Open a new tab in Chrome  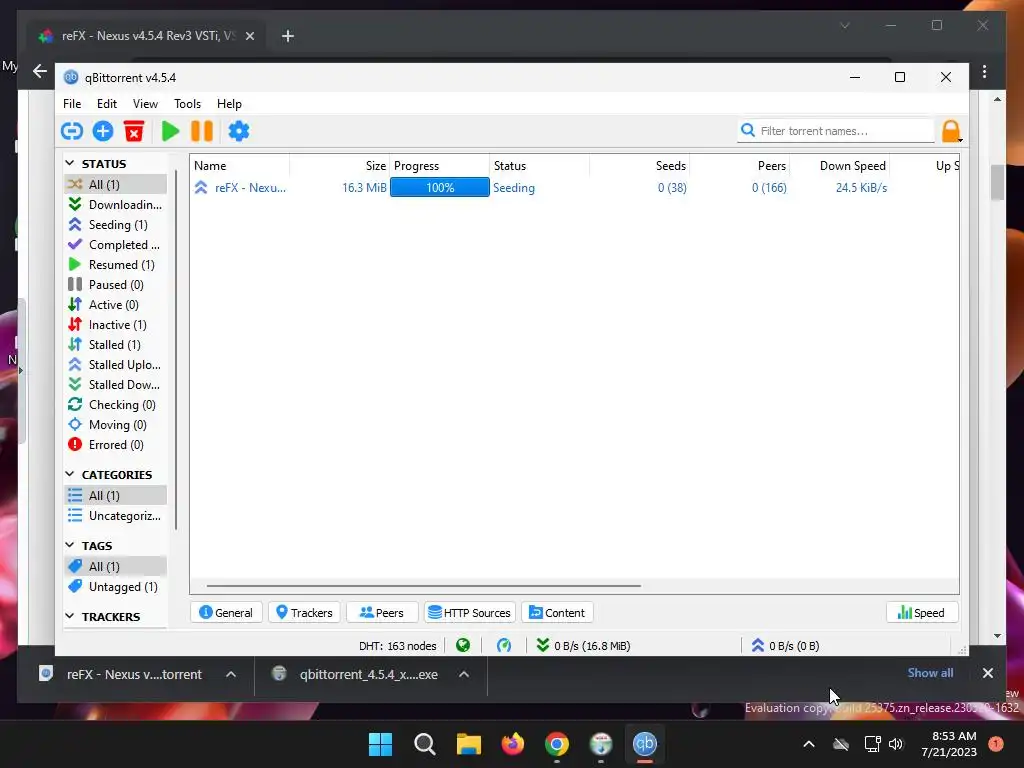pos(287,36)
